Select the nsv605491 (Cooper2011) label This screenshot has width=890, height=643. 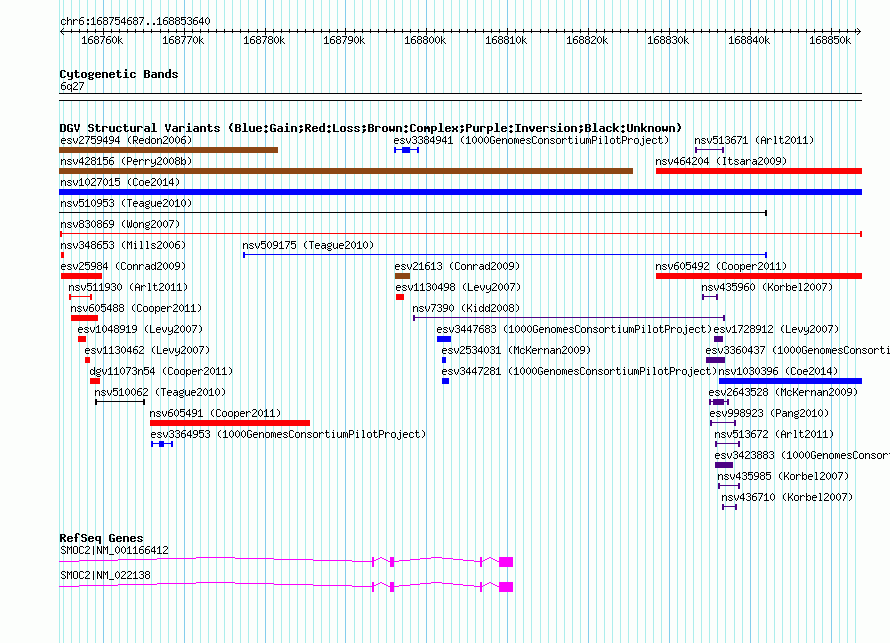(215, 413)
